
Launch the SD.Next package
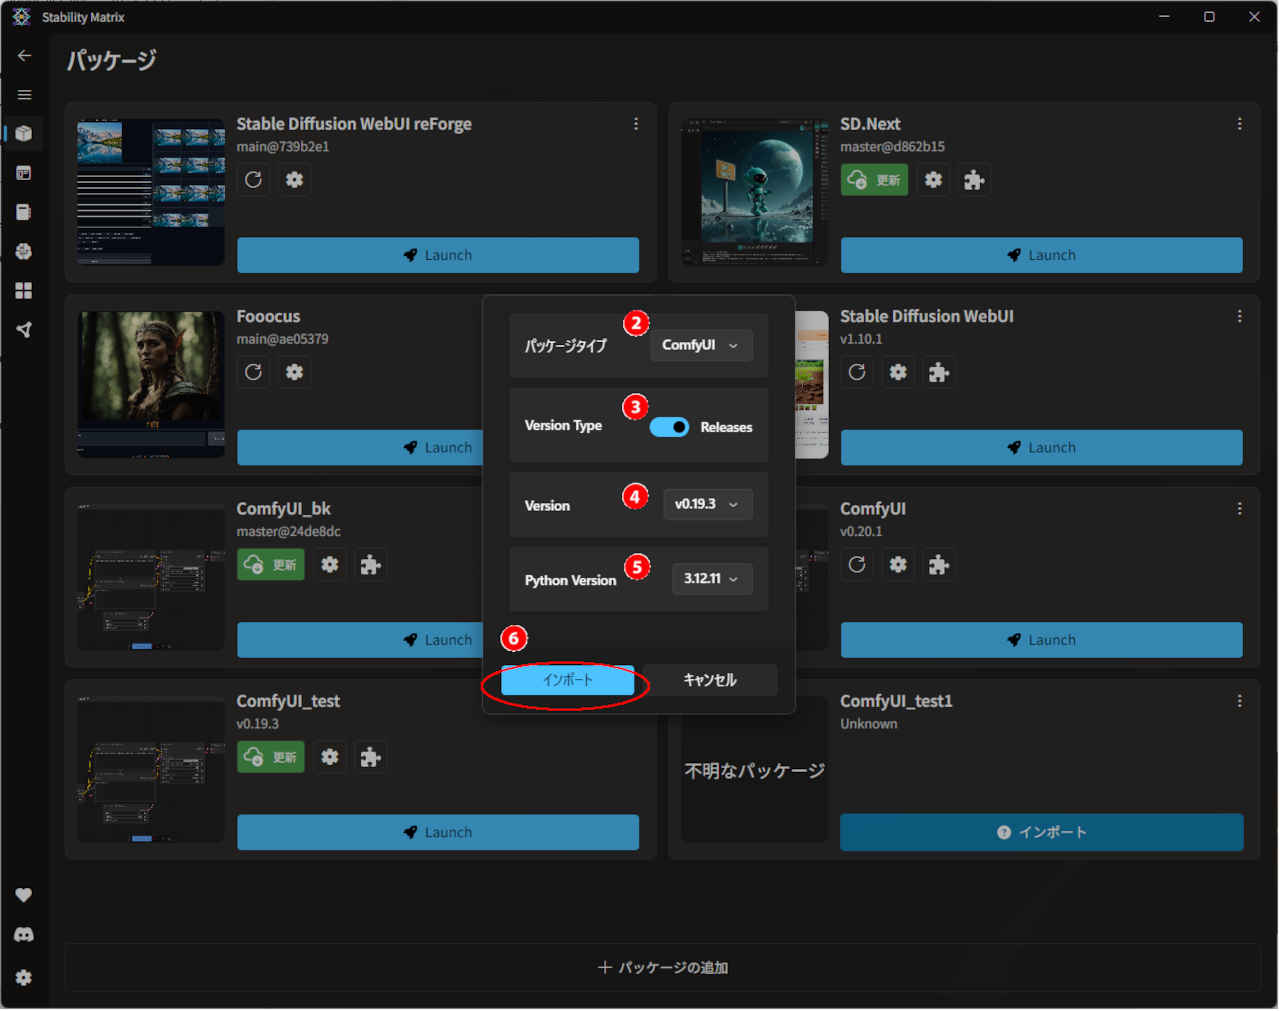(x=1042, y=255)
